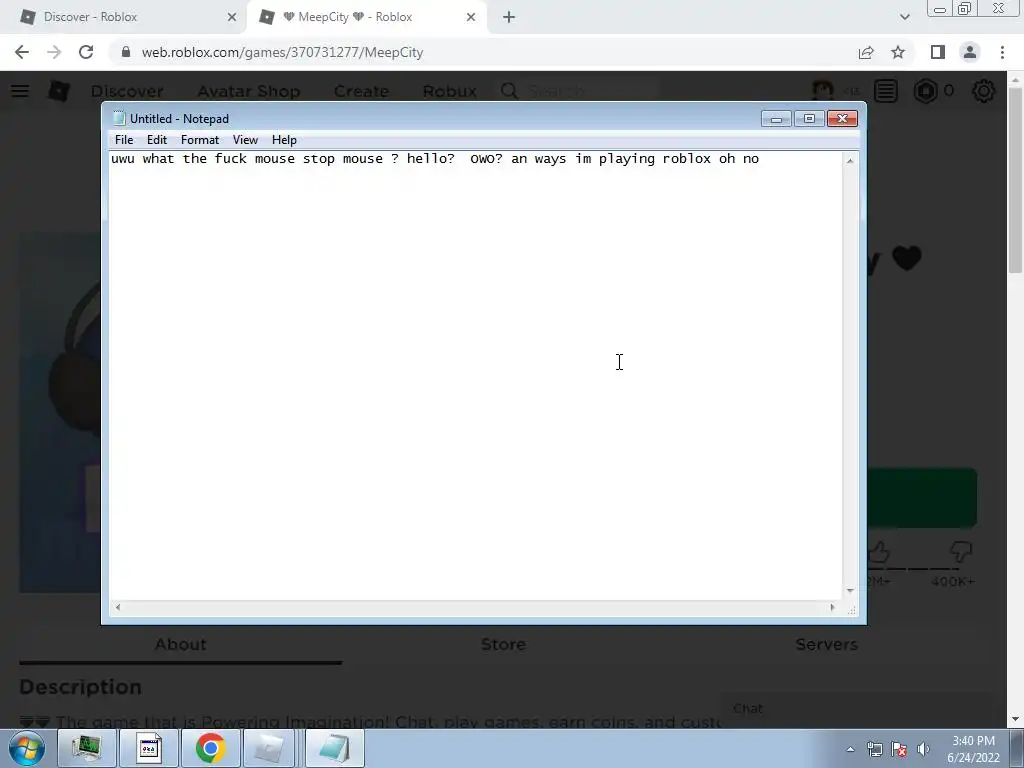This screenshot has height=768, width=1024.
Task: Close the Notepad window
Action: 842,119
